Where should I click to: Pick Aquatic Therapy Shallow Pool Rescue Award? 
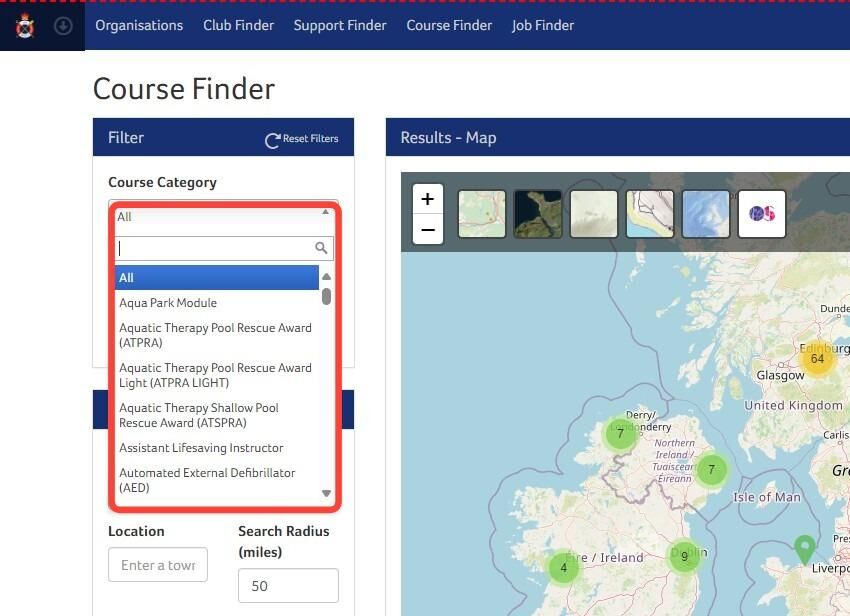(217, 415)
